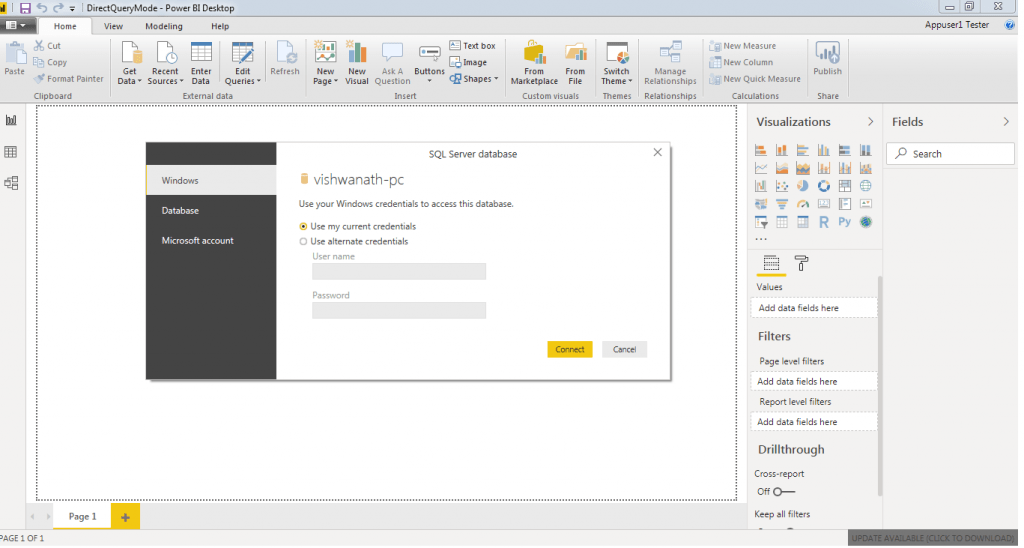Screen dimensions: 1024x548
Task: Save the report from quick access toolbar
Action: [25, 8]
